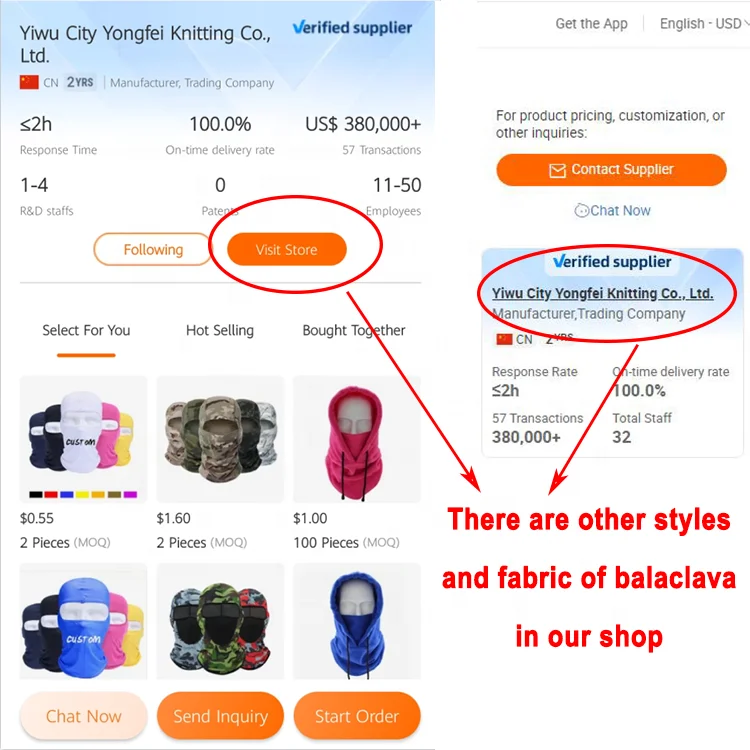This screenshot has height=750, width=750.
Task: Open Yiwu City Yongfei Knitting Co., Ltd. link
Action: 603,293
